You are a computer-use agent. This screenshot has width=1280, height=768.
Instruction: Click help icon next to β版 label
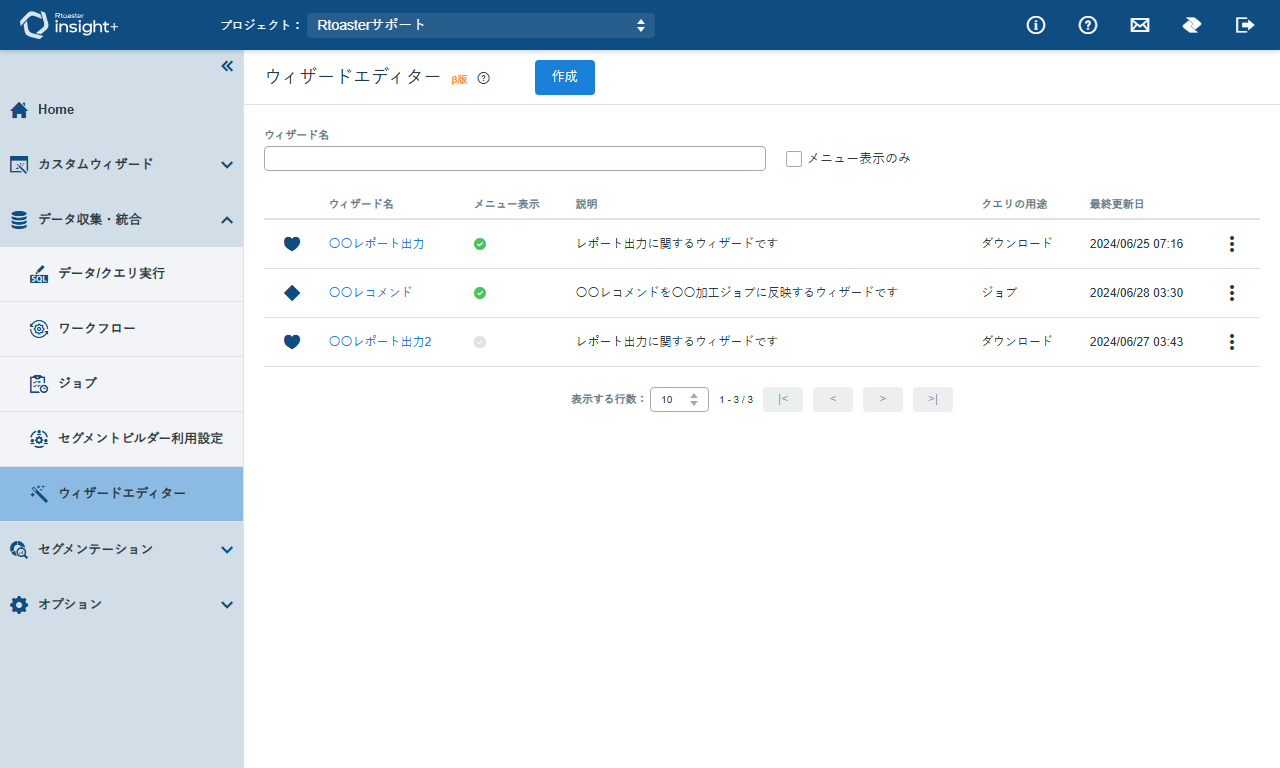click(x=484, y=78)
